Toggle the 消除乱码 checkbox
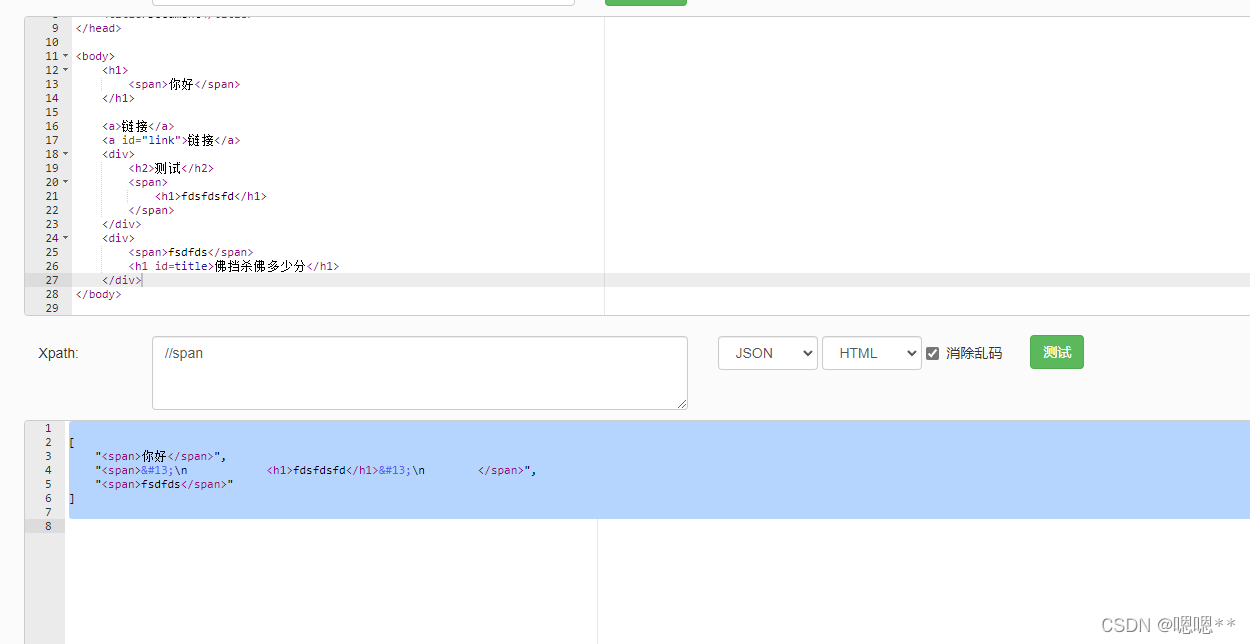This screenshot has height=644, width=1250. click(932, 353)
